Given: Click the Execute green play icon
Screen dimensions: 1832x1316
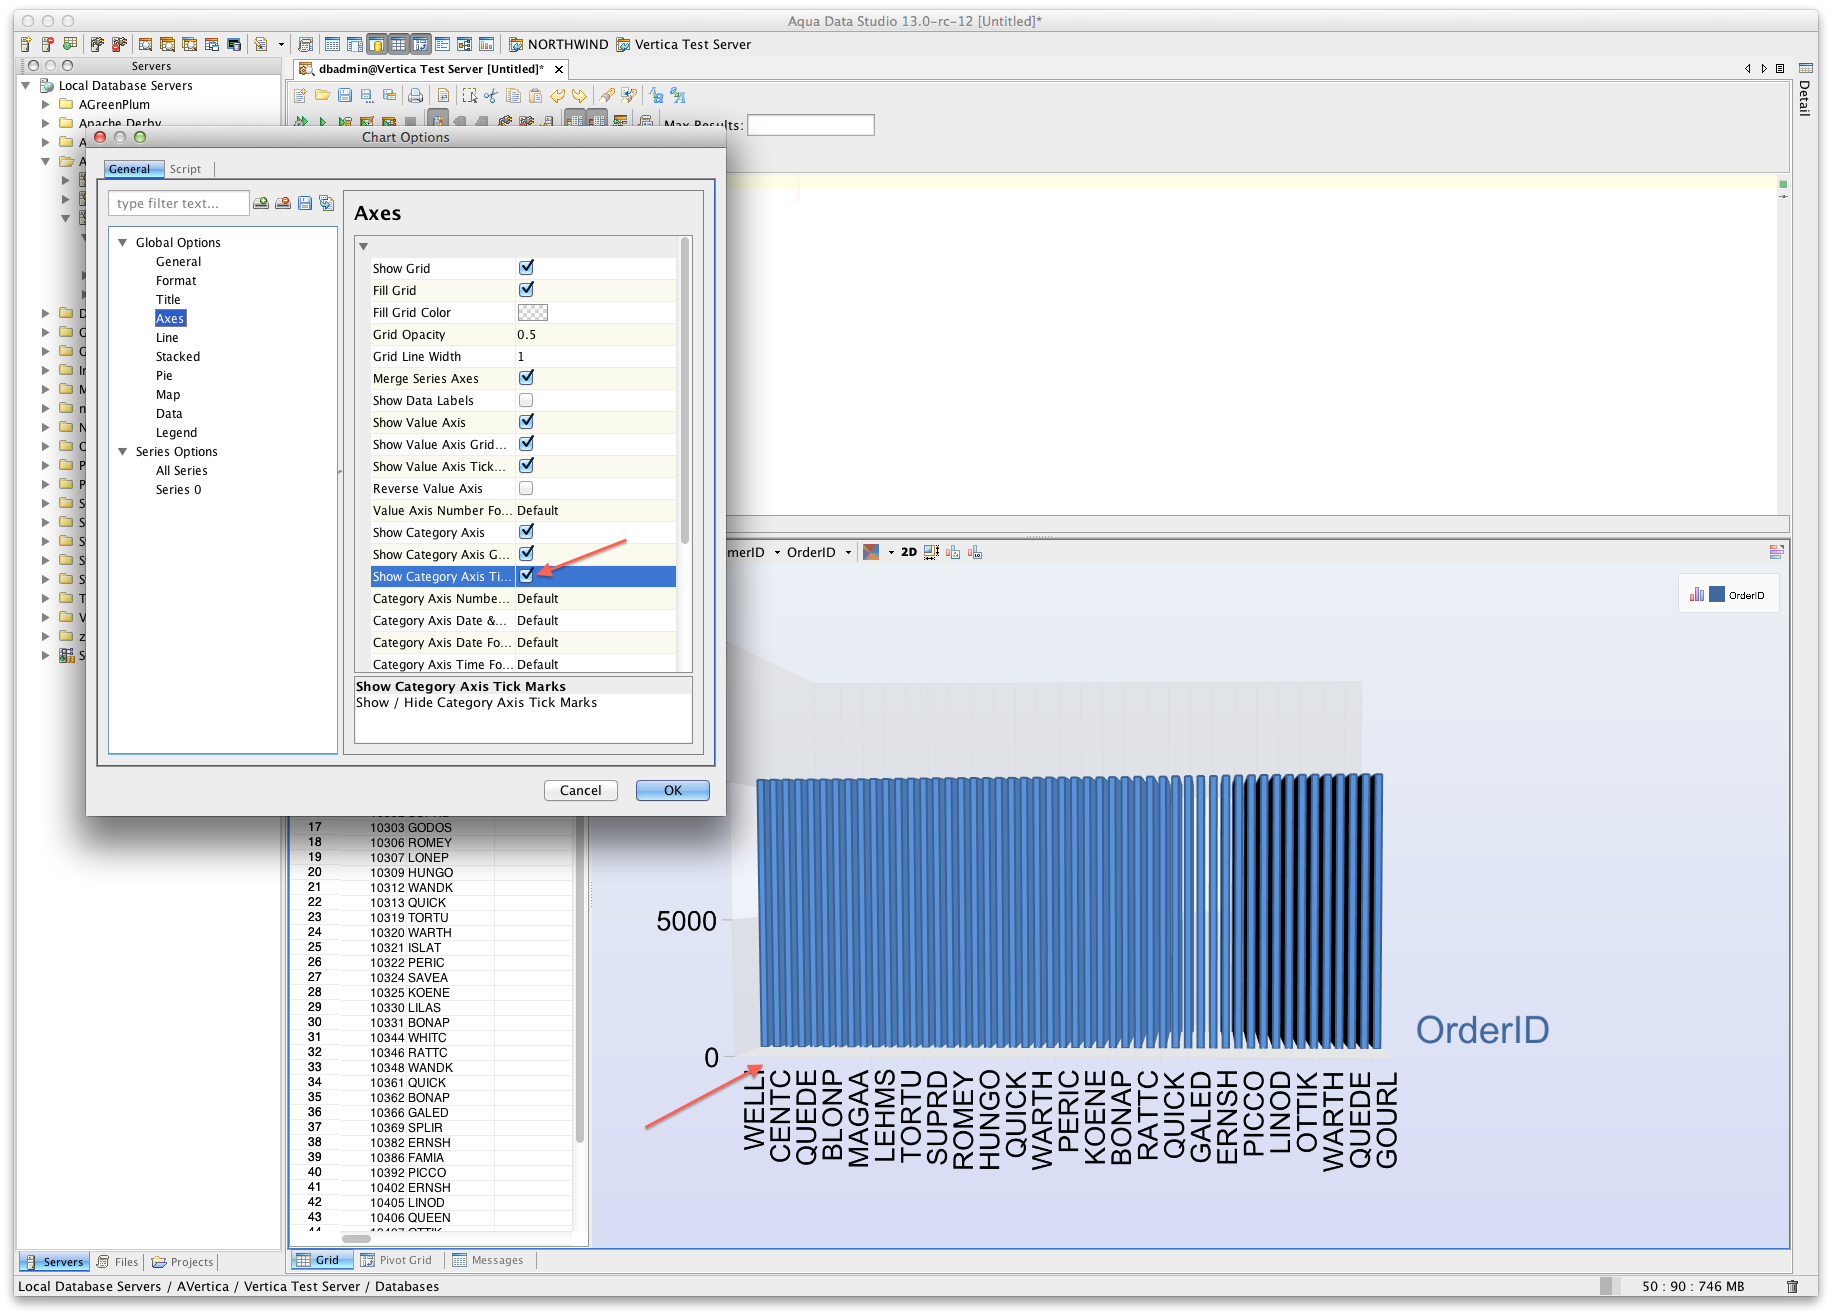Looking at the screenshot, I should click(x=322, y=122).
